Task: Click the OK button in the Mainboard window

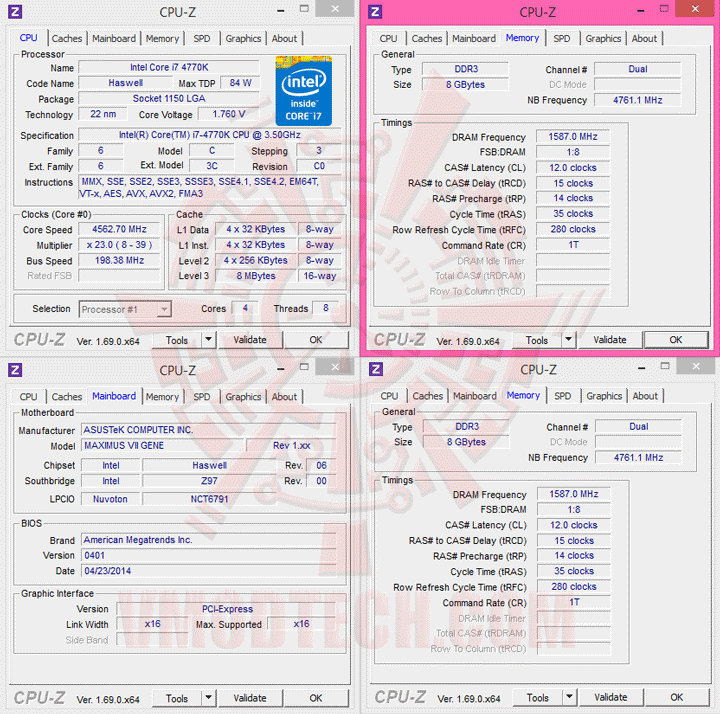Action: 316,698
